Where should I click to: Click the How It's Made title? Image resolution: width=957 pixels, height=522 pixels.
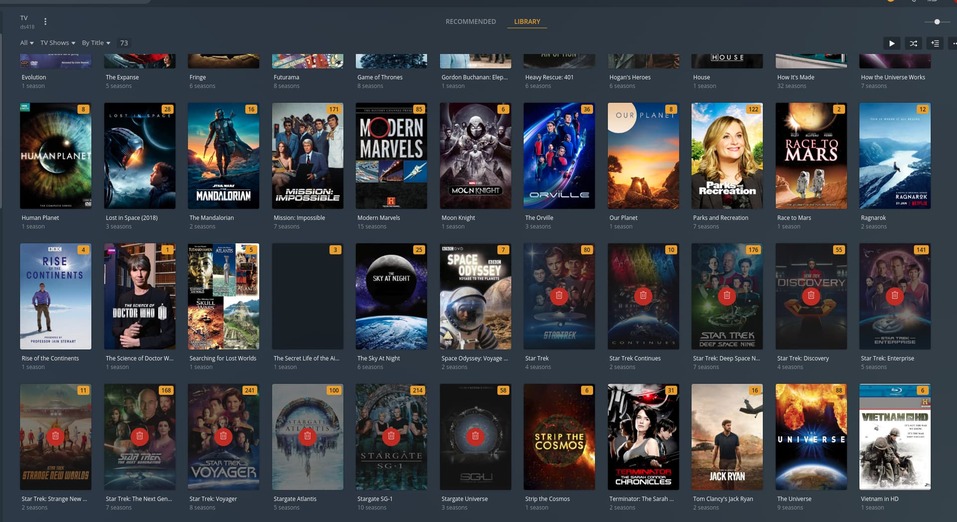pos(794,78)
